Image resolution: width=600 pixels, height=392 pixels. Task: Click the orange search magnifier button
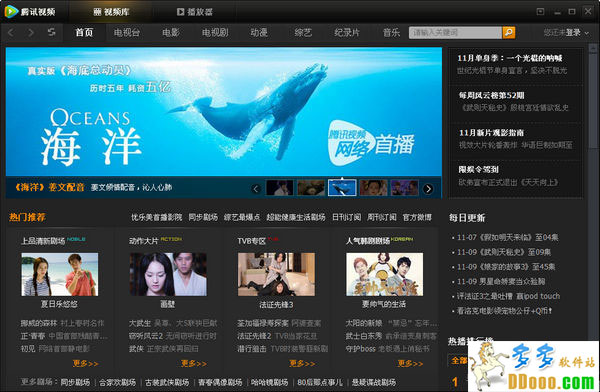(509, 33)
